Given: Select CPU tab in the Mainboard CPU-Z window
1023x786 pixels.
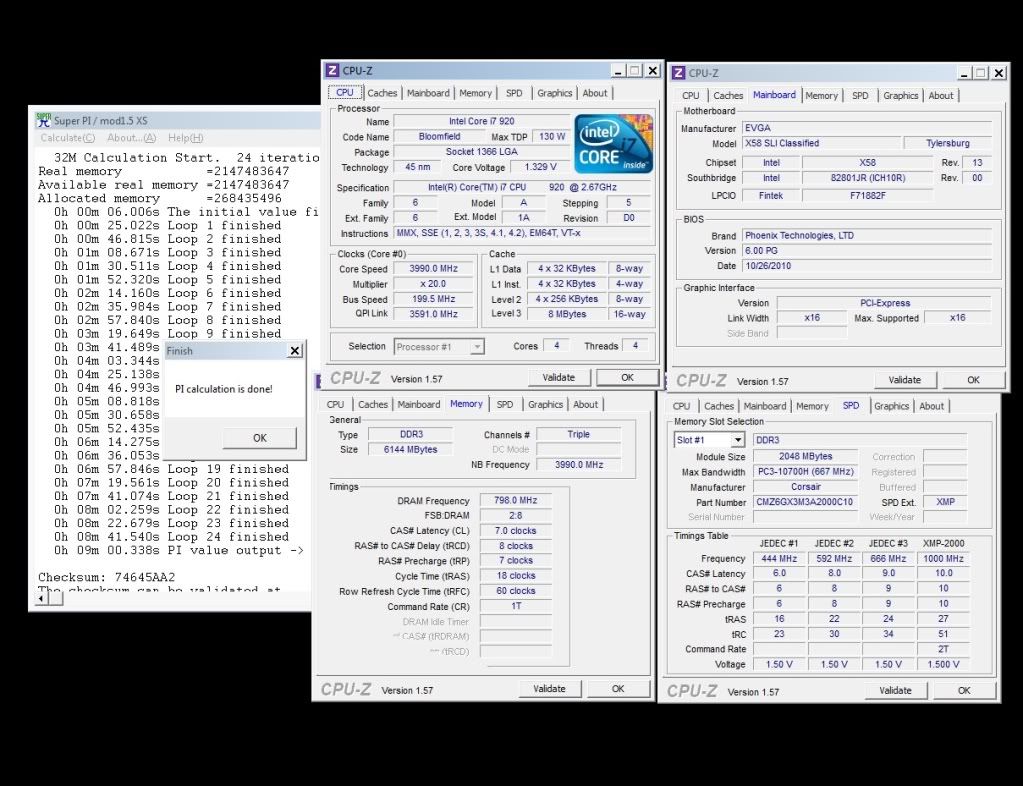Looking at the screenshot, I should [690, 96].
